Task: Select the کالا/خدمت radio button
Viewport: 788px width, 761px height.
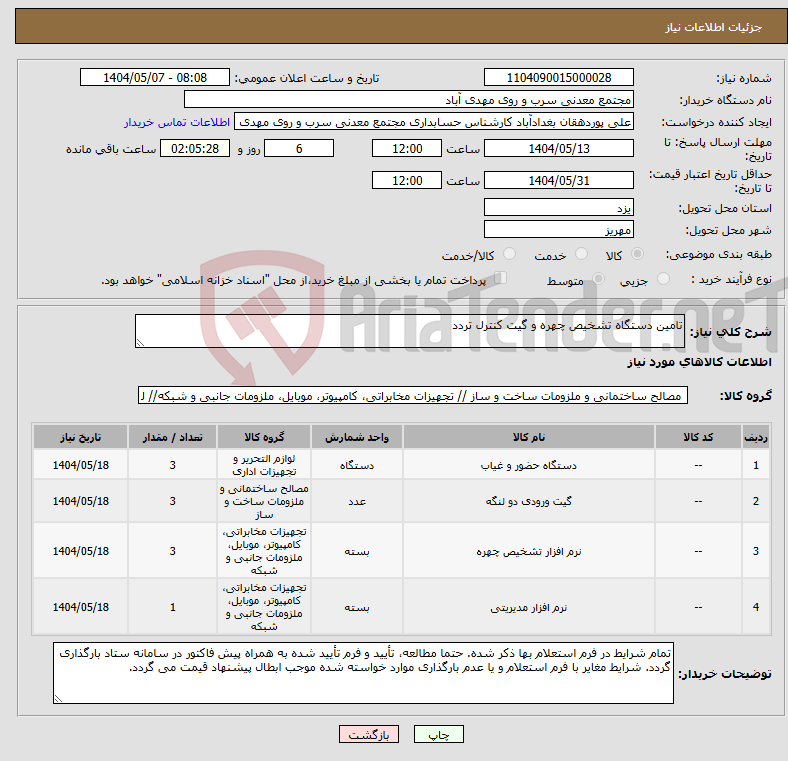Action: (509, 254)
